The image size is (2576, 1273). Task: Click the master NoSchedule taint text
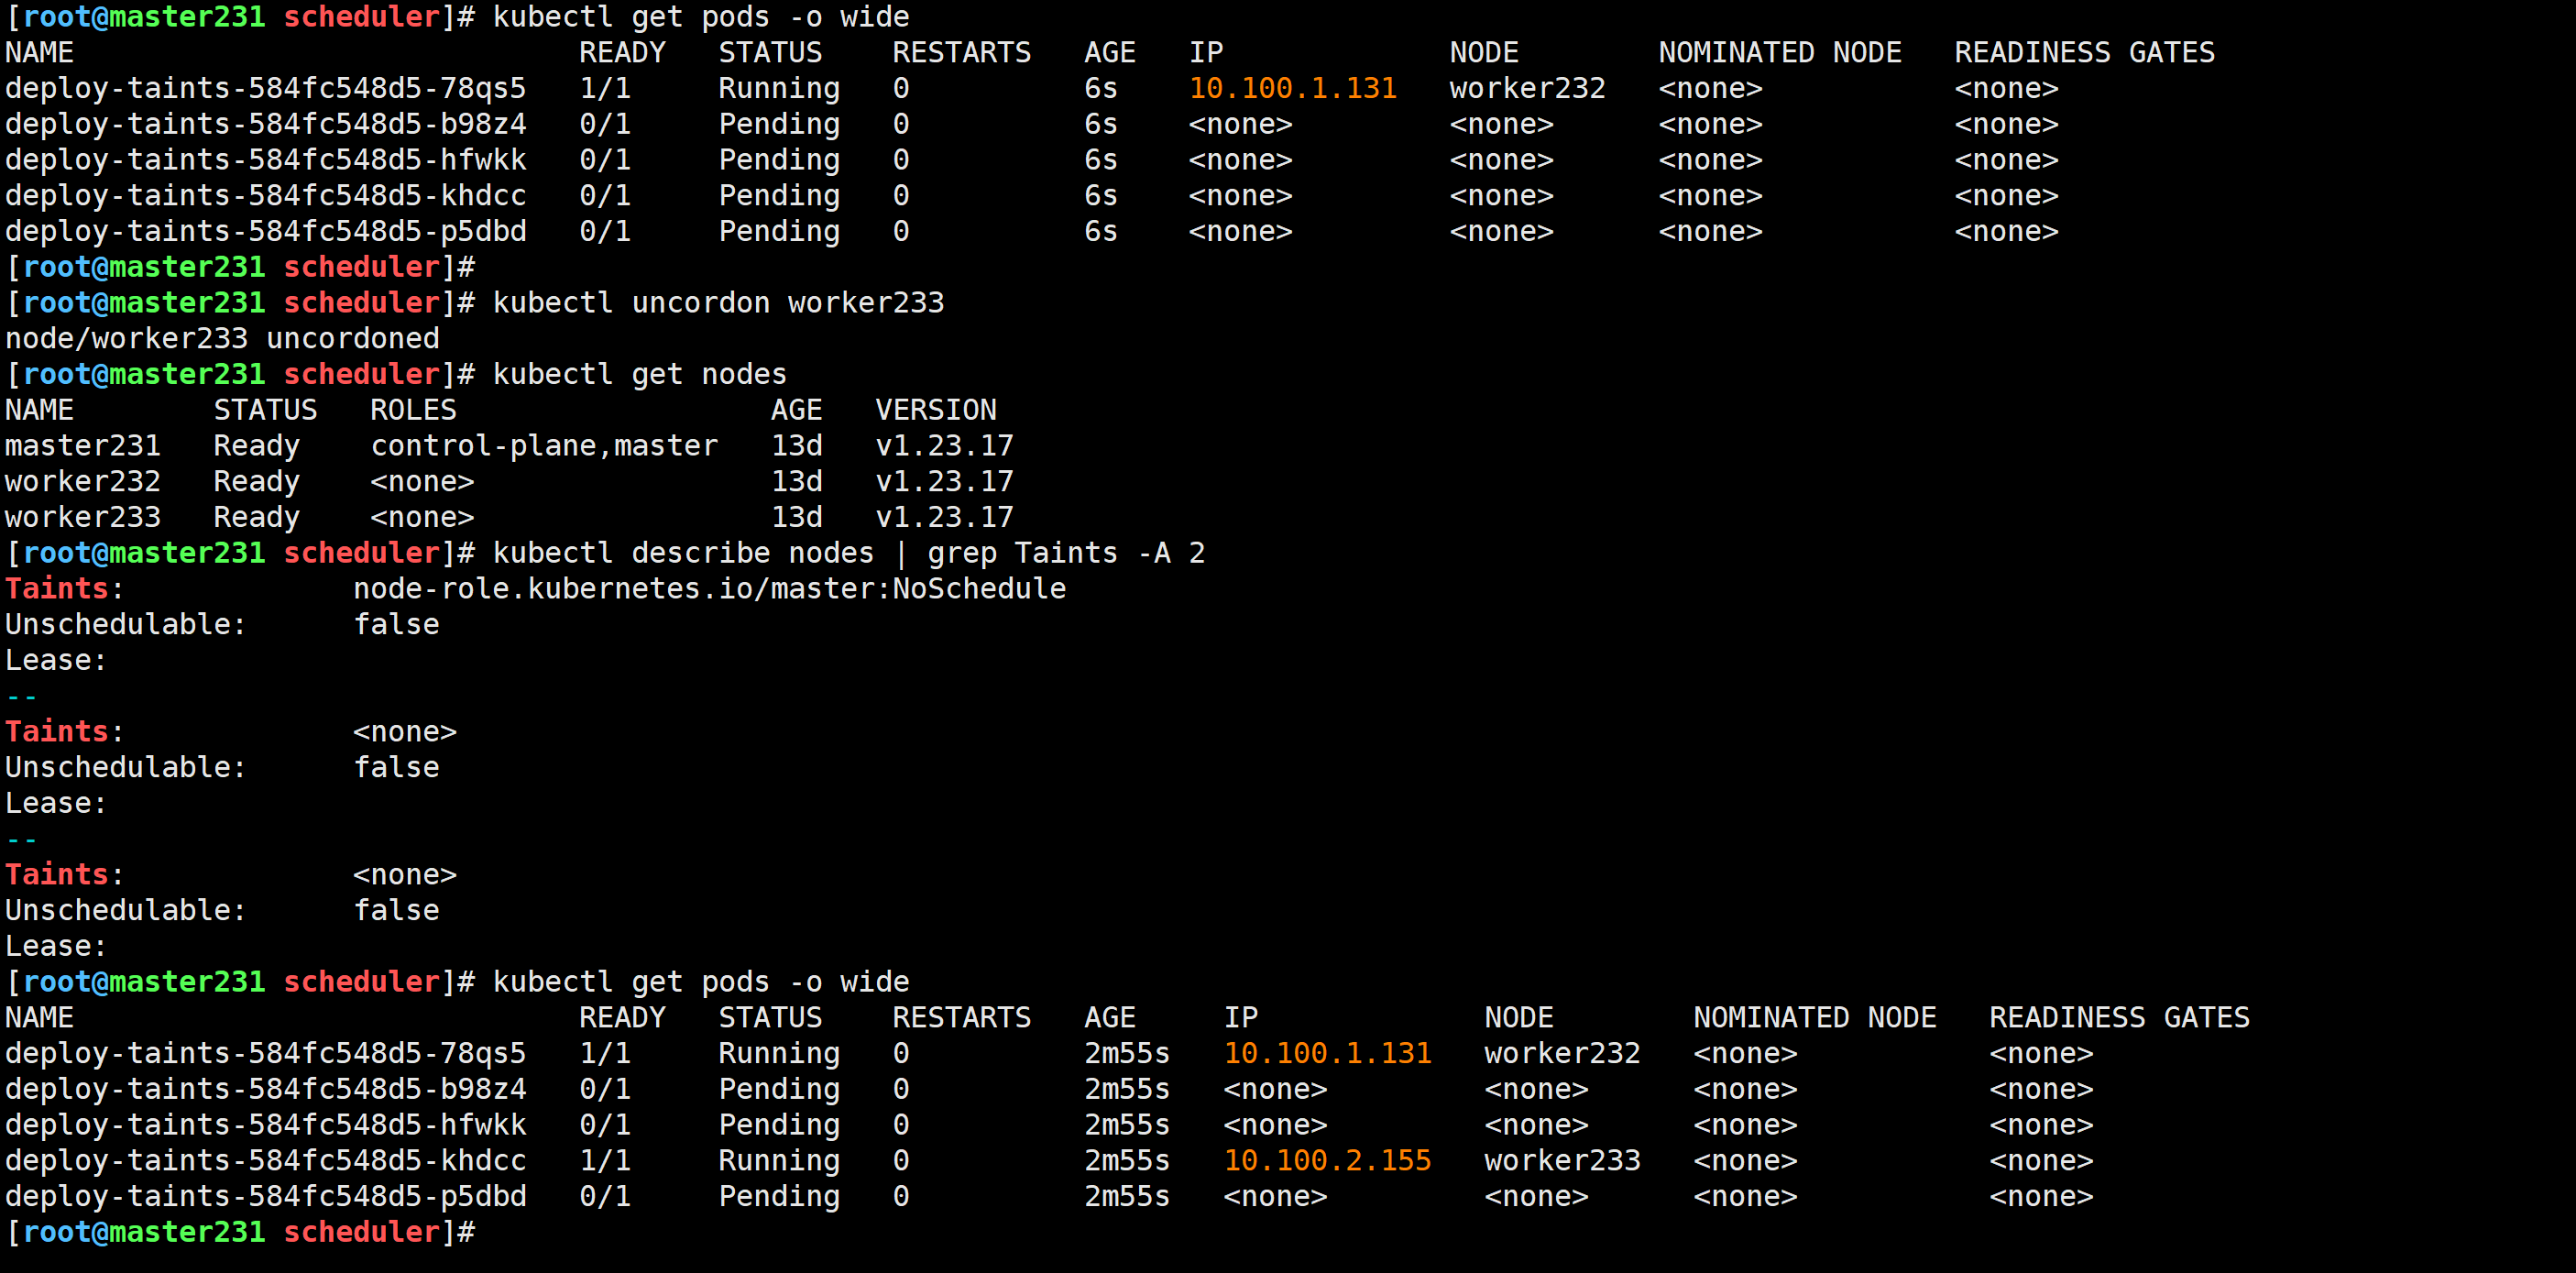coord(709,588)
